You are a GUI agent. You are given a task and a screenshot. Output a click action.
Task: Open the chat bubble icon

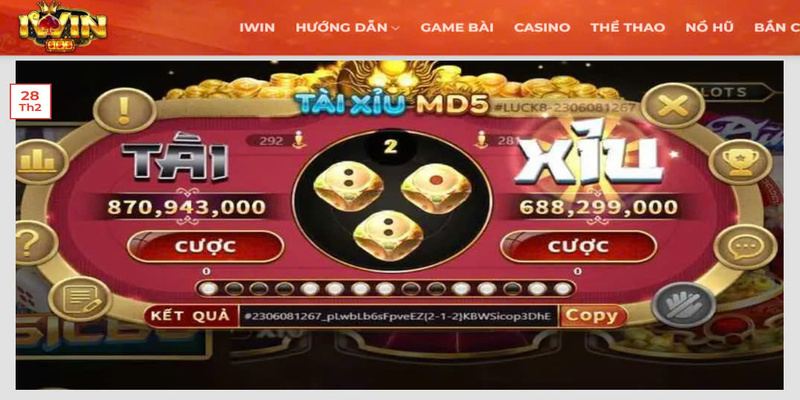click(745, 247)
